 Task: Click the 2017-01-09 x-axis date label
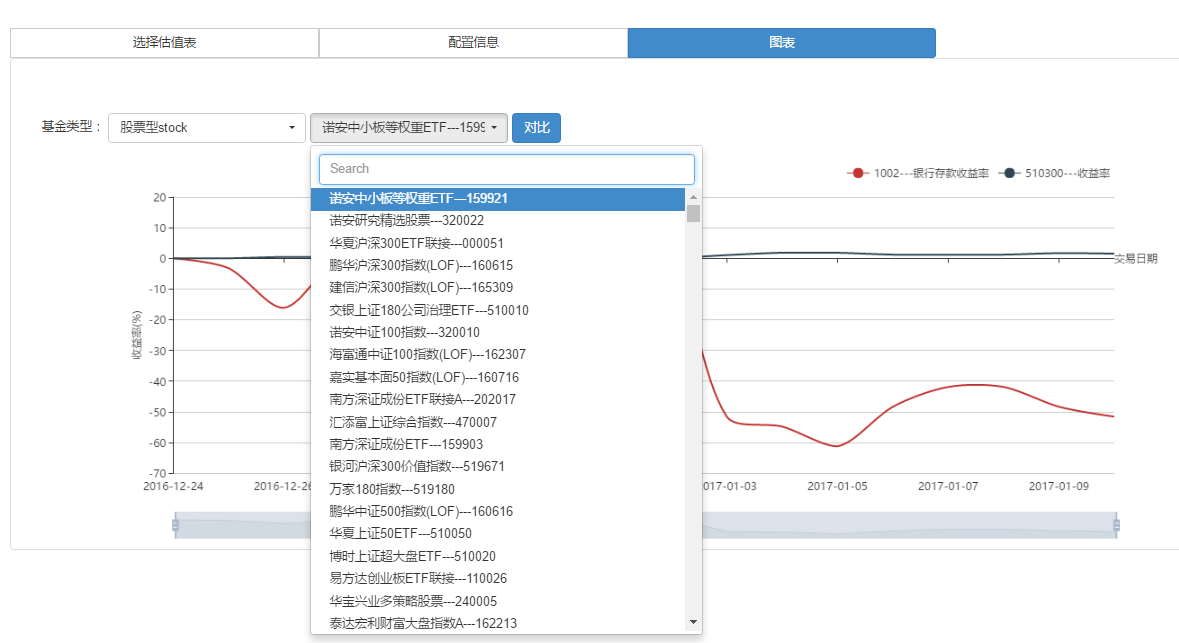click(x=1058, y=487)
